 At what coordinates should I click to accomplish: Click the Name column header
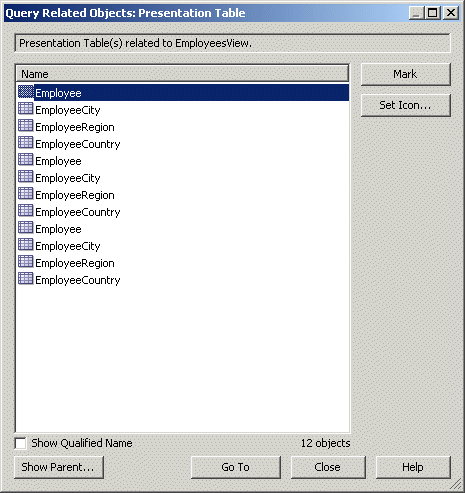182,73
